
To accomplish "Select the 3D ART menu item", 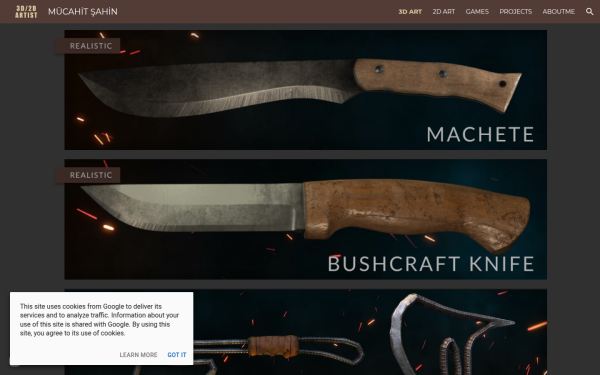I will 410,11.
